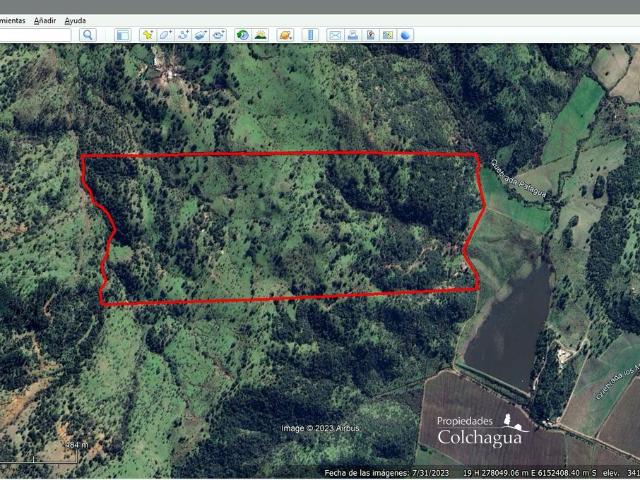Open the Ayuda menu
The image size is (640, 480).
point(75,20)
